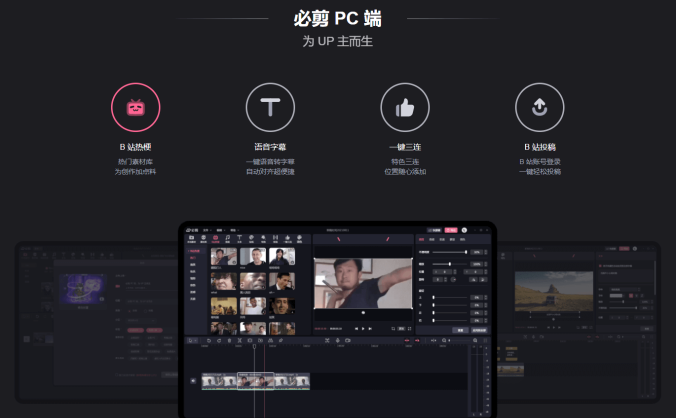Image resolution: width=676 pixels, height=418 pixels.
Task: Select the highlighted middle clip on timeline
Action: pyautogui.click(x=256, y=381)
